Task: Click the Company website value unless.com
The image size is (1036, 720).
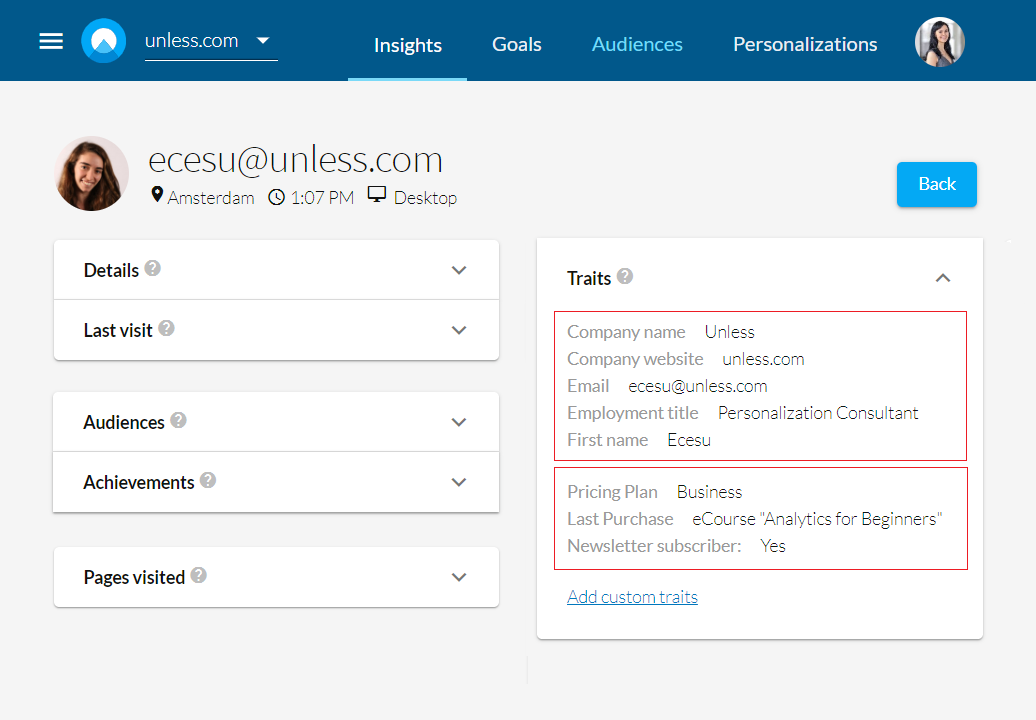Action: click(x=763, y=359)
